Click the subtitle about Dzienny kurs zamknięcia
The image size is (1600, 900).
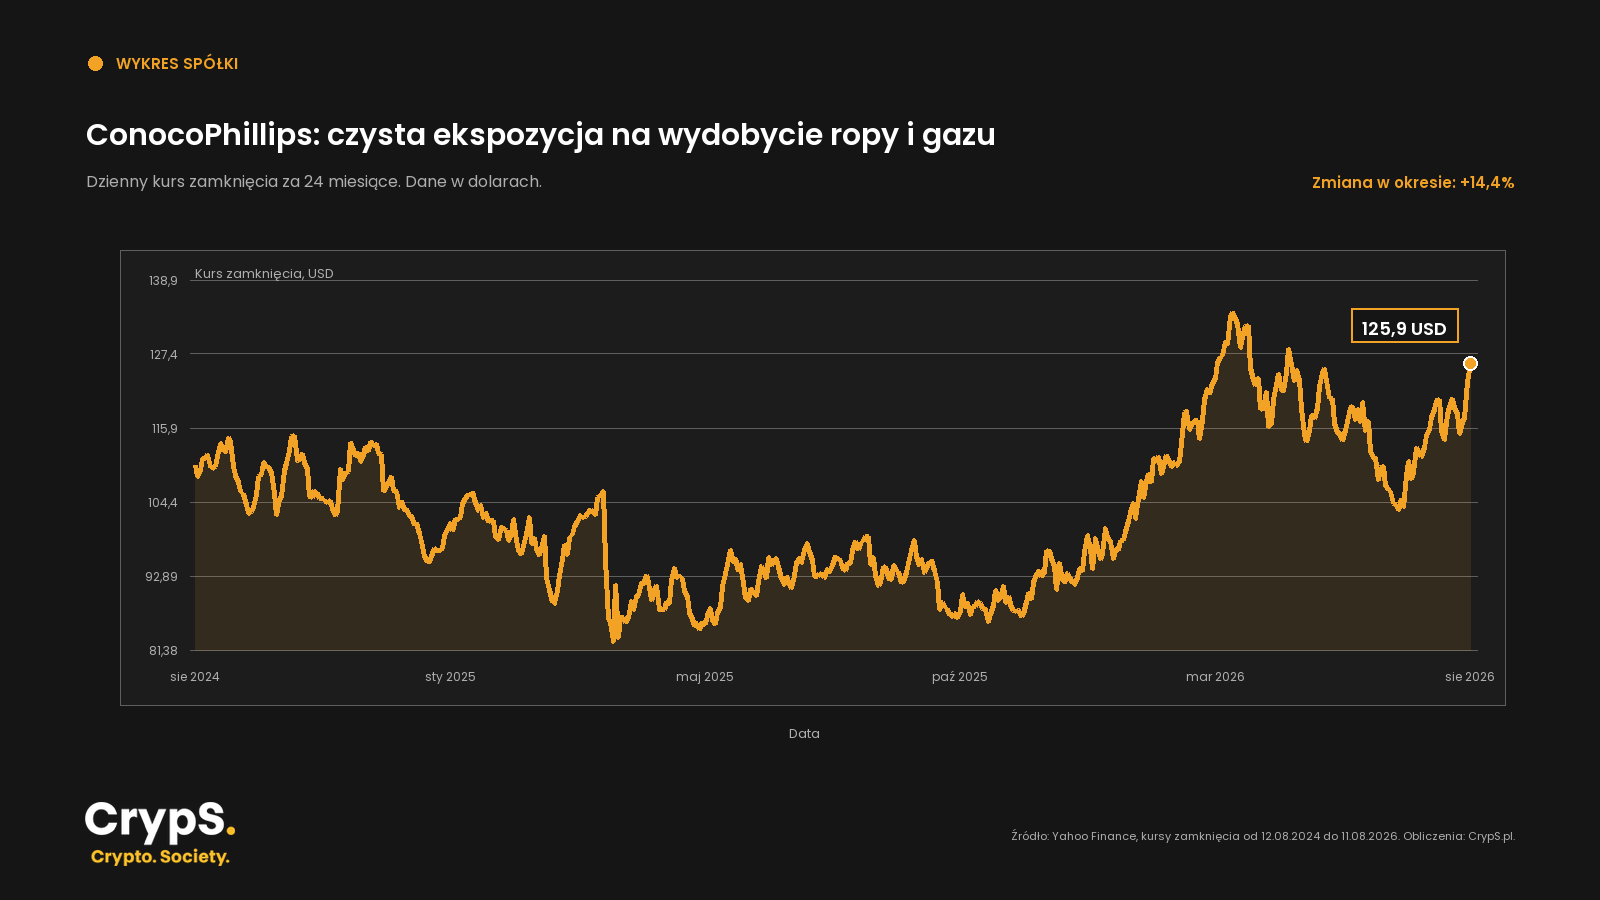click(x=314, y=182)
